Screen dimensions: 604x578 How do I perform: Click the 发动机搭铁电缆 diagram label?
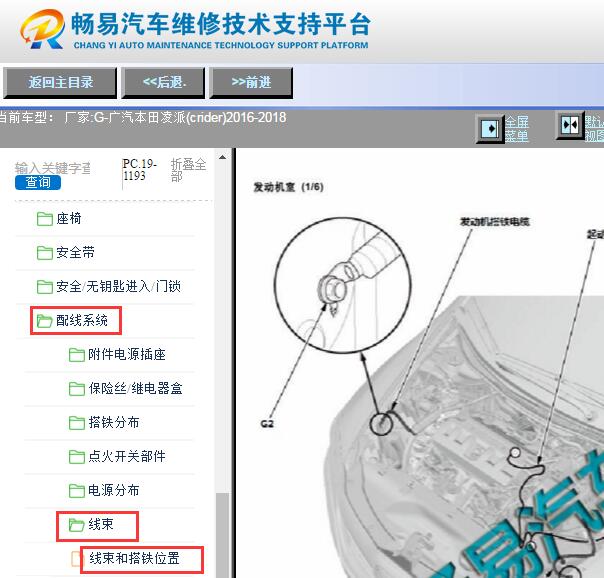495,221
